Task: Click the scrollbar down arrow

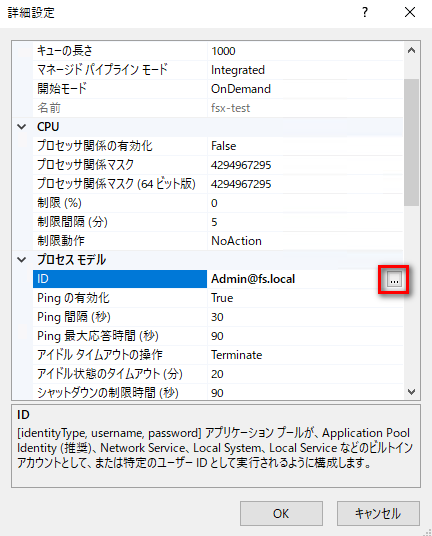Action: coord(411,391)
